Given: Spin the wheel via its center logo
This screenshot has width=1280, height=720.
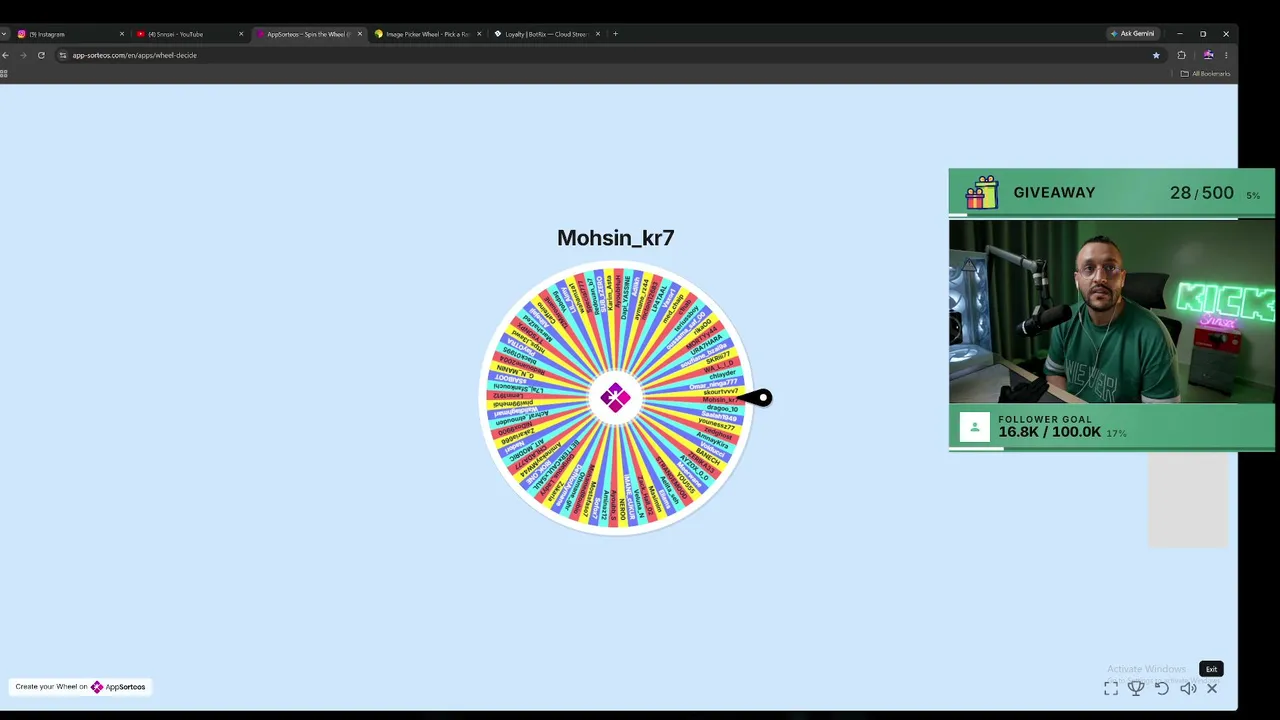Looking at the screenshot, I should [615, 398].
